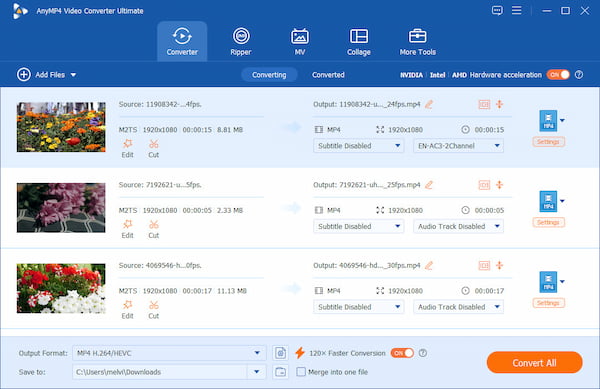The height and width of the screenshot is (389, 600).
Task: Open Settings for 11908342 video
Action: coord(548,142)
